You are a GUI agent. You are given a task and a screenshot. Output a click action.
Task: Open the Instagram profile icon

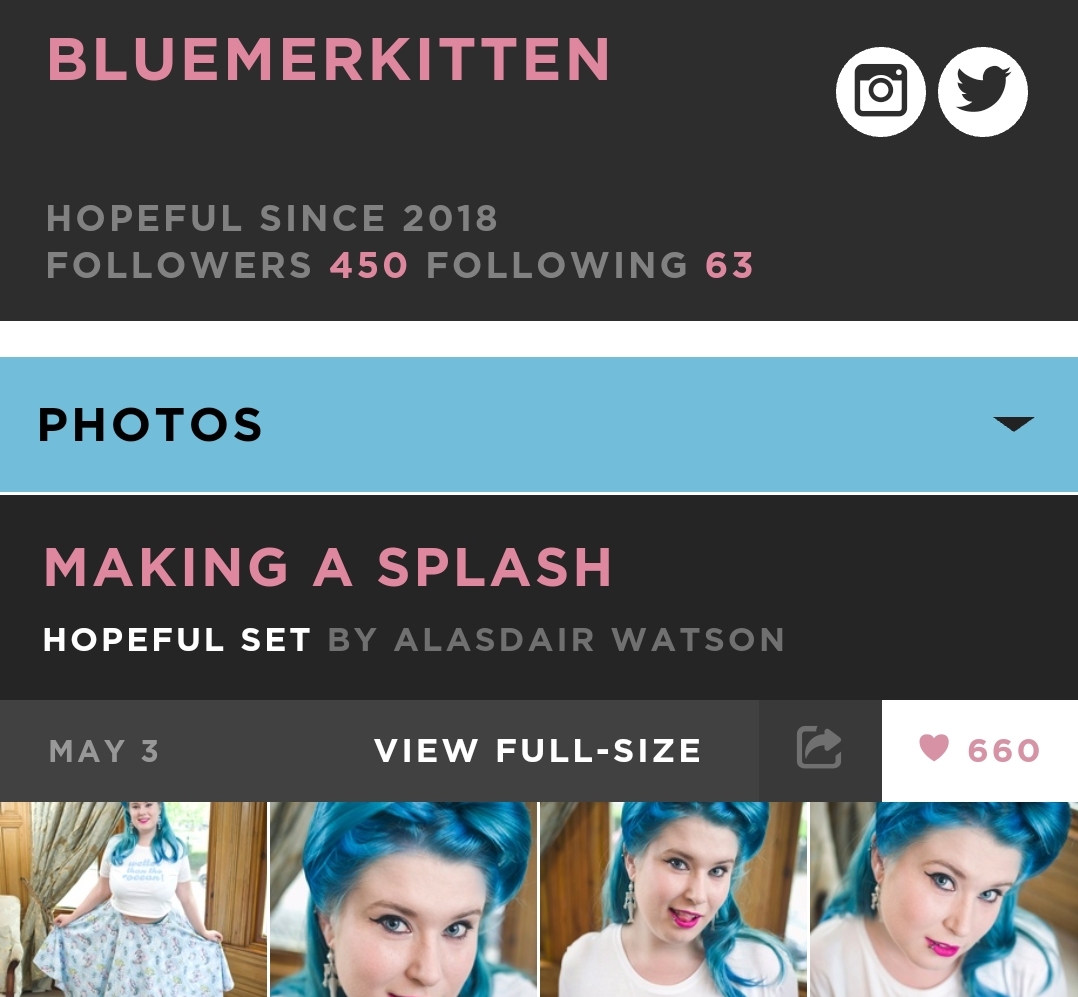pyautogui.click(x=880, y=91)
